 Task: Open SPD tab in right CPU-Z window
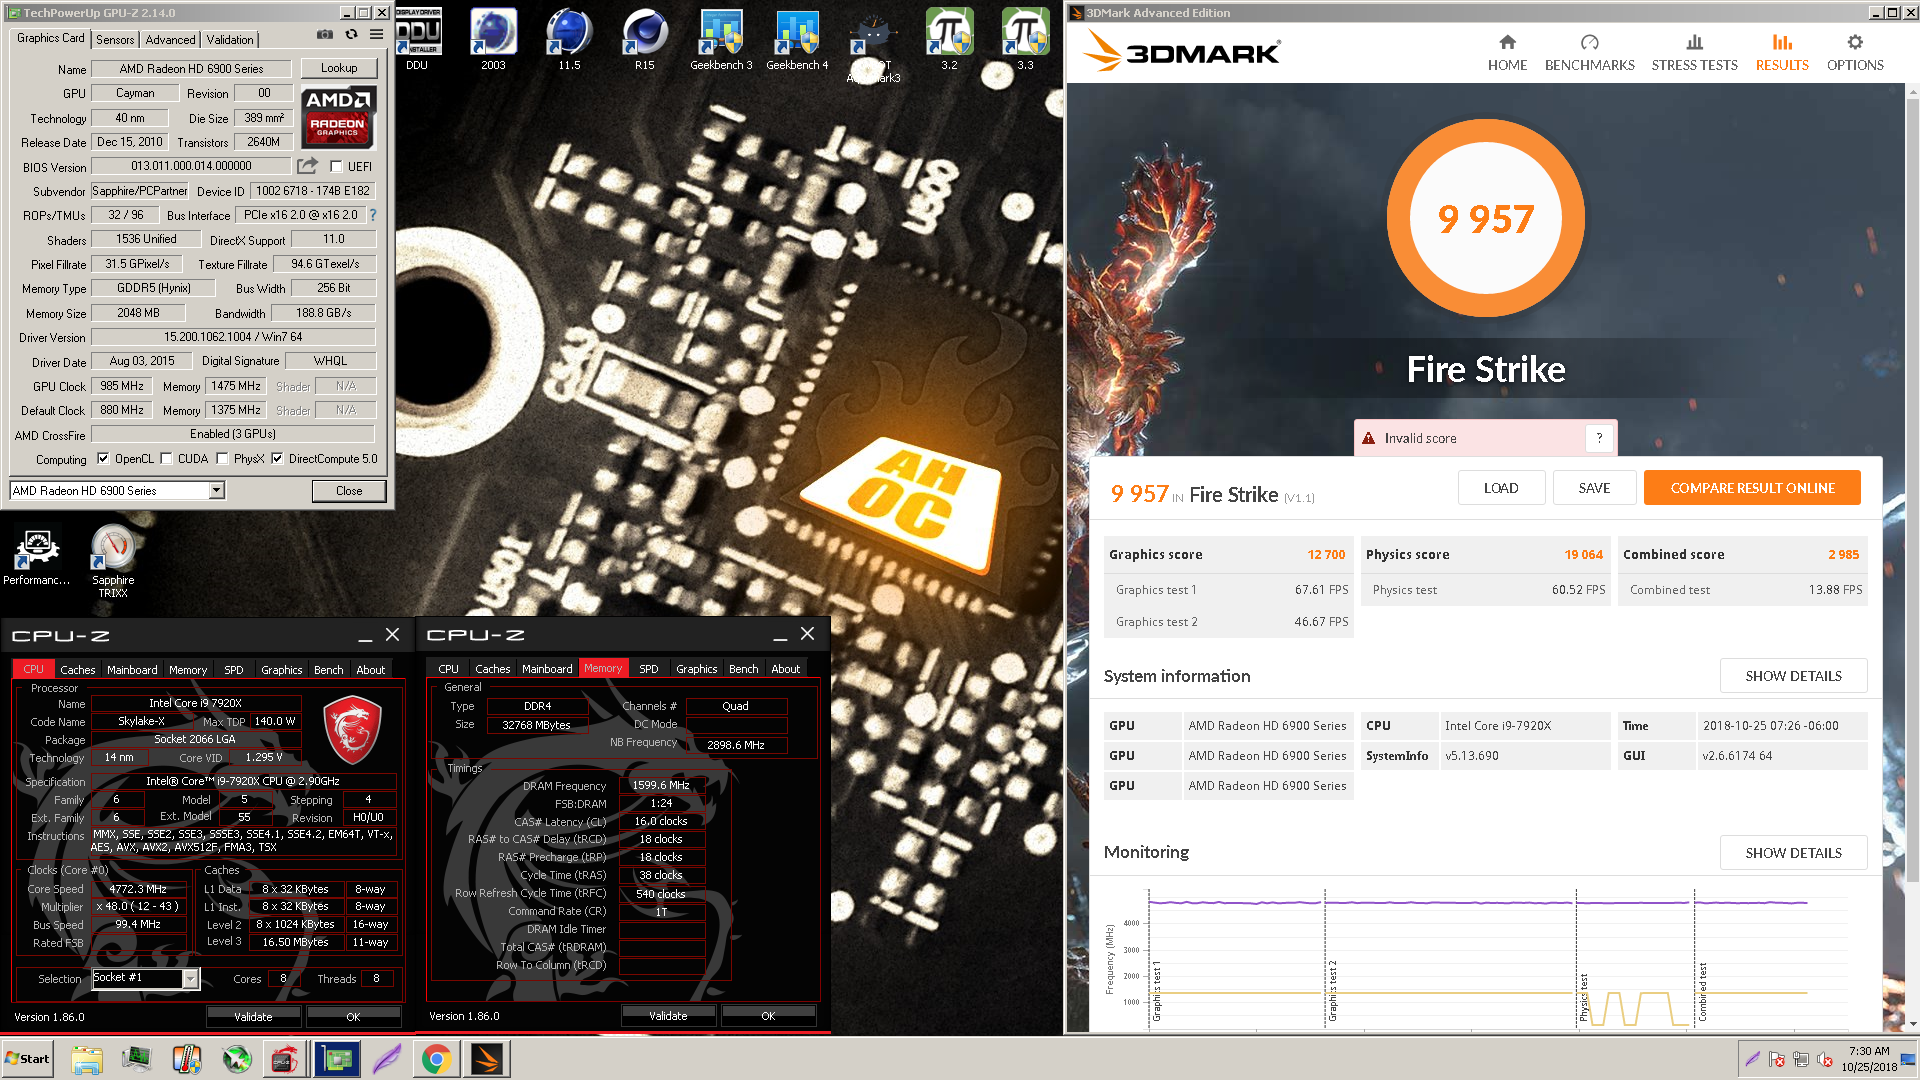click(649, 669)
